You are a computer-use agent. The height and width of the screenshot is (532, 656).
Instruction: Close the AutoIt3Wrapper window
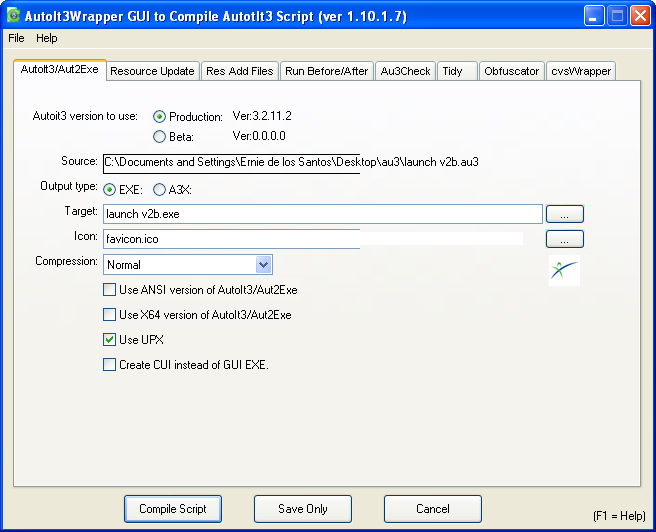click(x=640, y=16)
